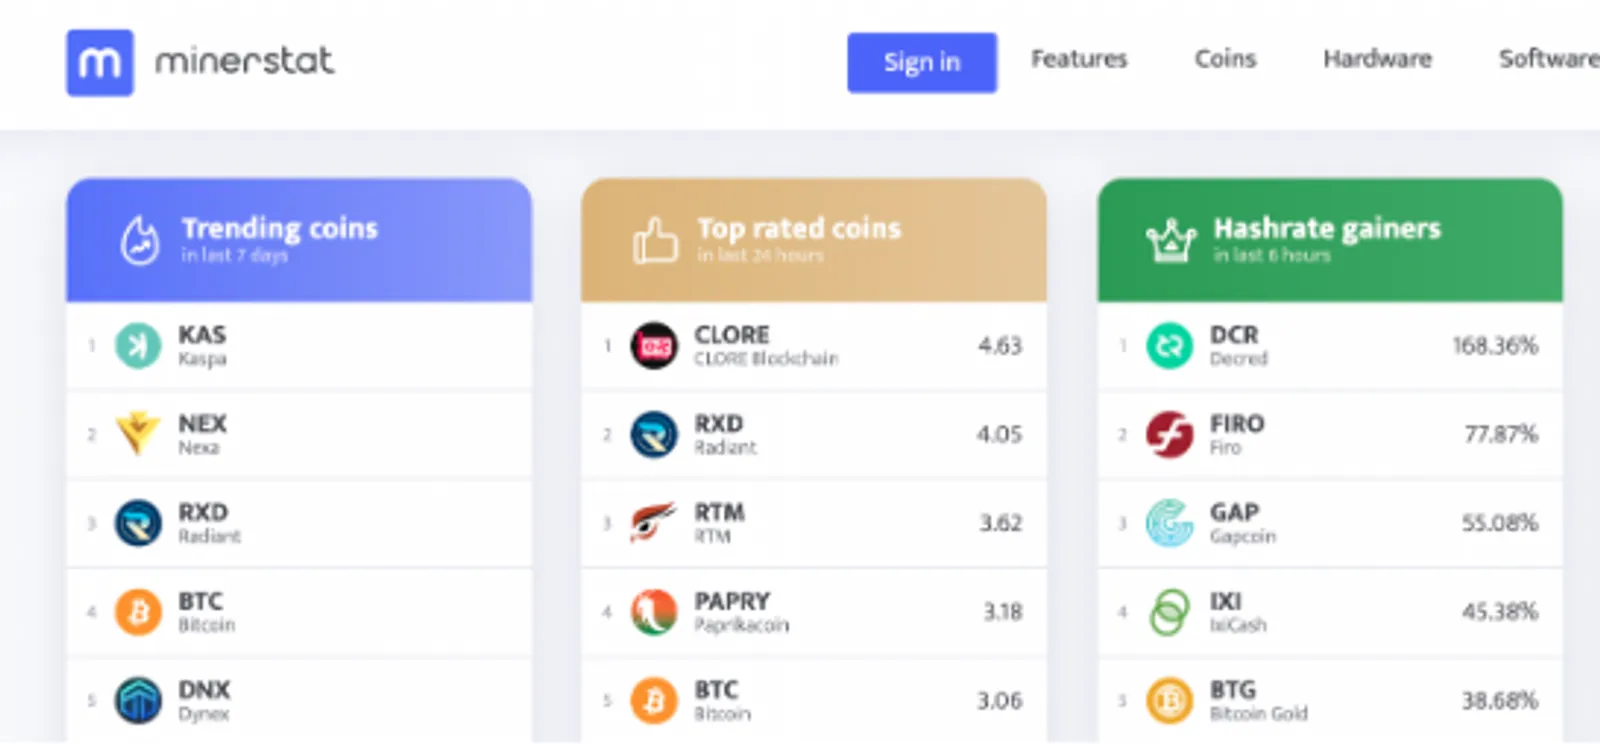The image size is (1600, 744).
Task: Select the Nexa NEX coin icon
Action: 138,434
